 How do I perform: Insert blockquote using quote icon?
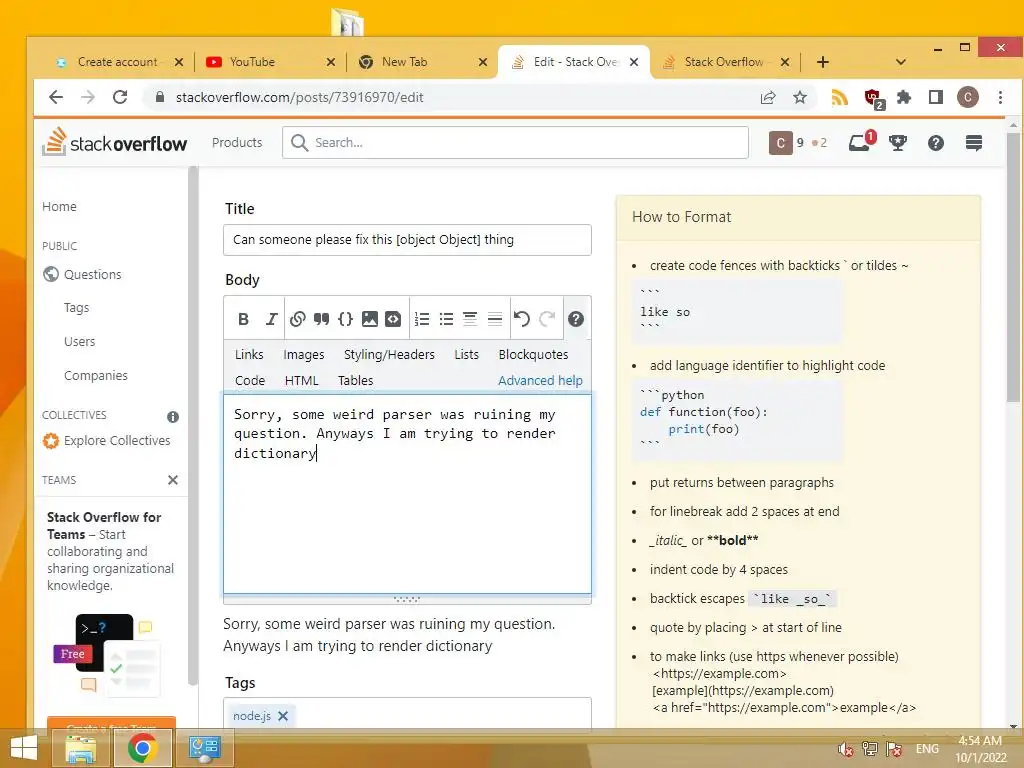point(321,319)
